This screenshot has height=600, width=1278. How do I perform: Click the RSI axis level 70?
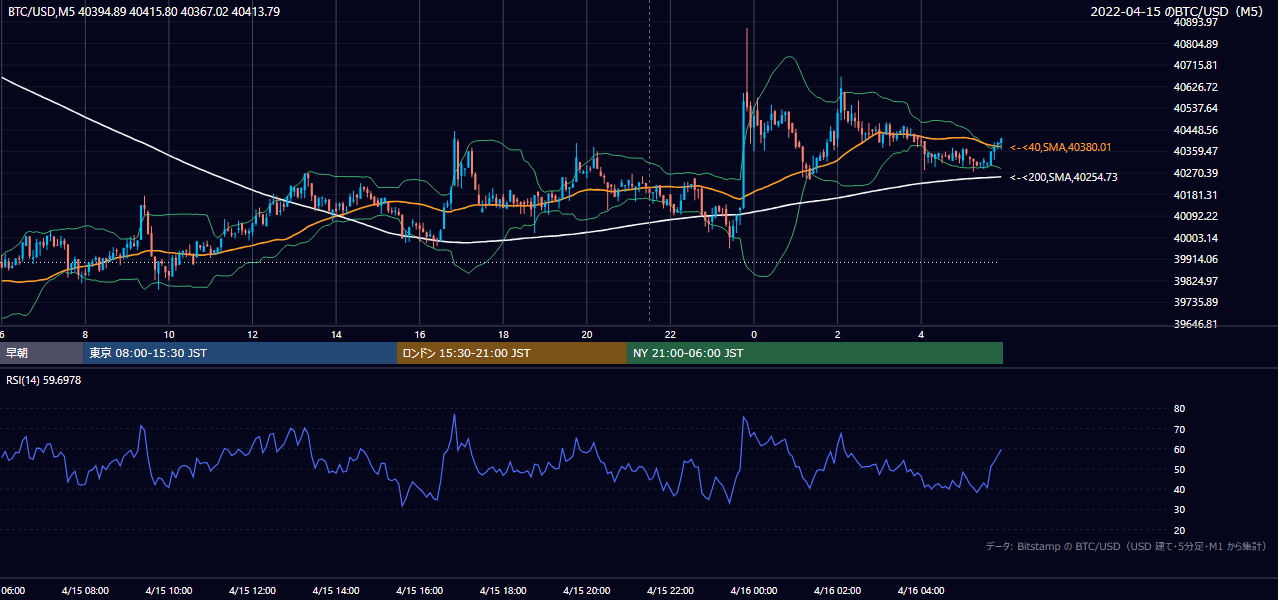click(1179, 429)
